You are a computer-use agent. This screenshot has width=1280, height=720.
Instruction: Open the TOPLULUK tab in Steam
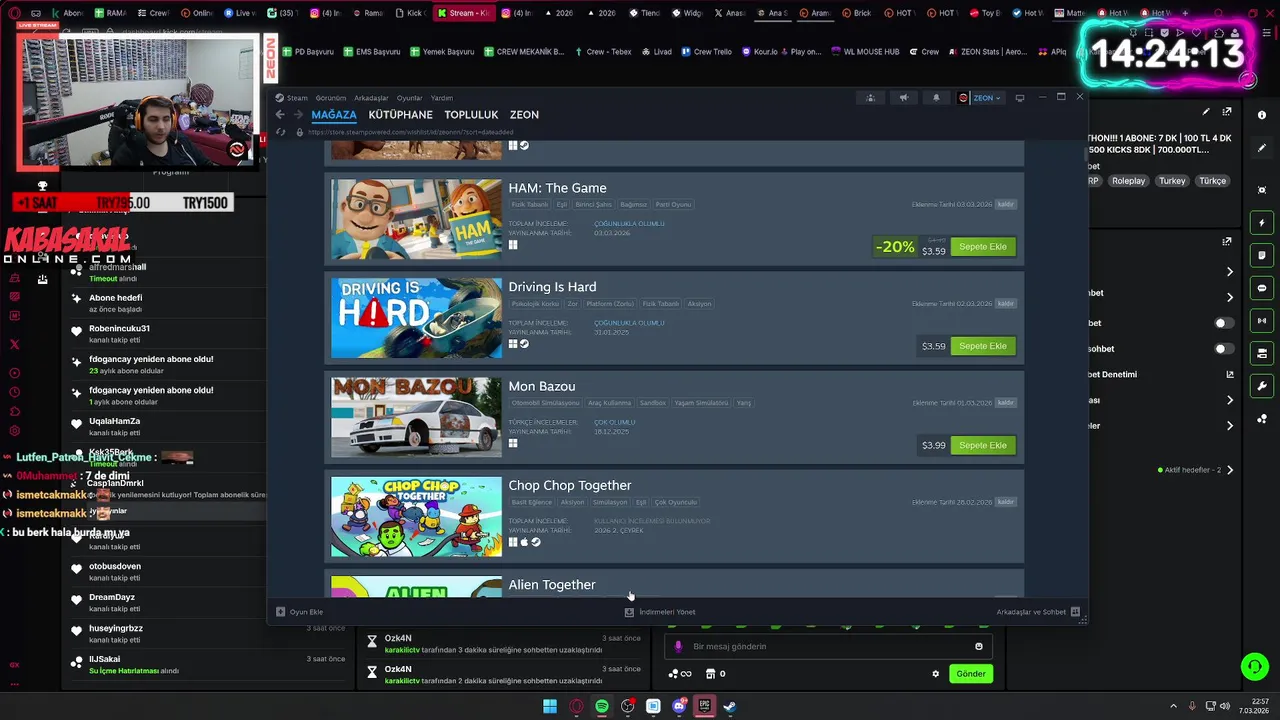pyautogui.click(x=471, y=115)
